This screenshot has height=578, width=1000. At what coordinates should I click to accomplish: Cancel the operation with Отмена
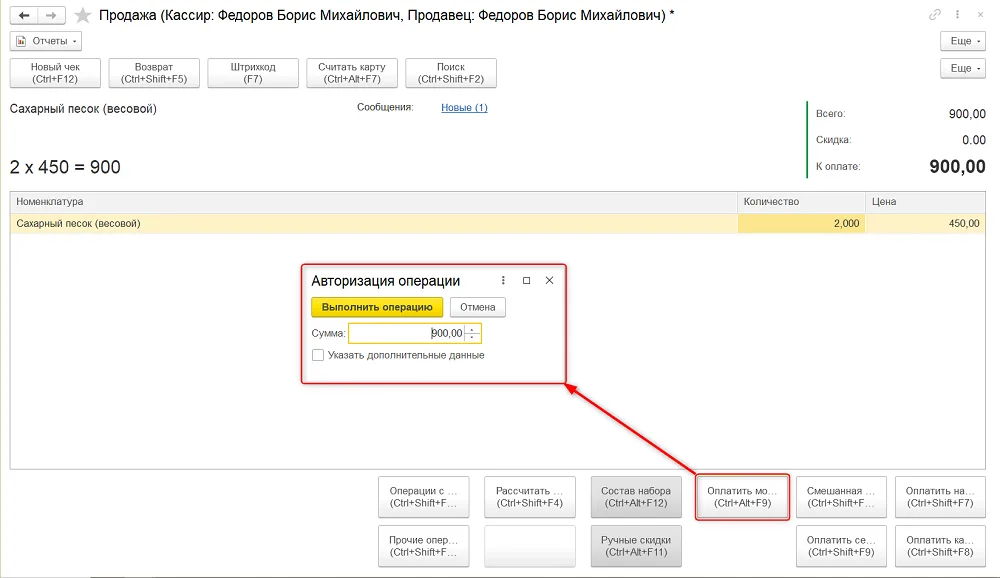click(x=478, y=307)
